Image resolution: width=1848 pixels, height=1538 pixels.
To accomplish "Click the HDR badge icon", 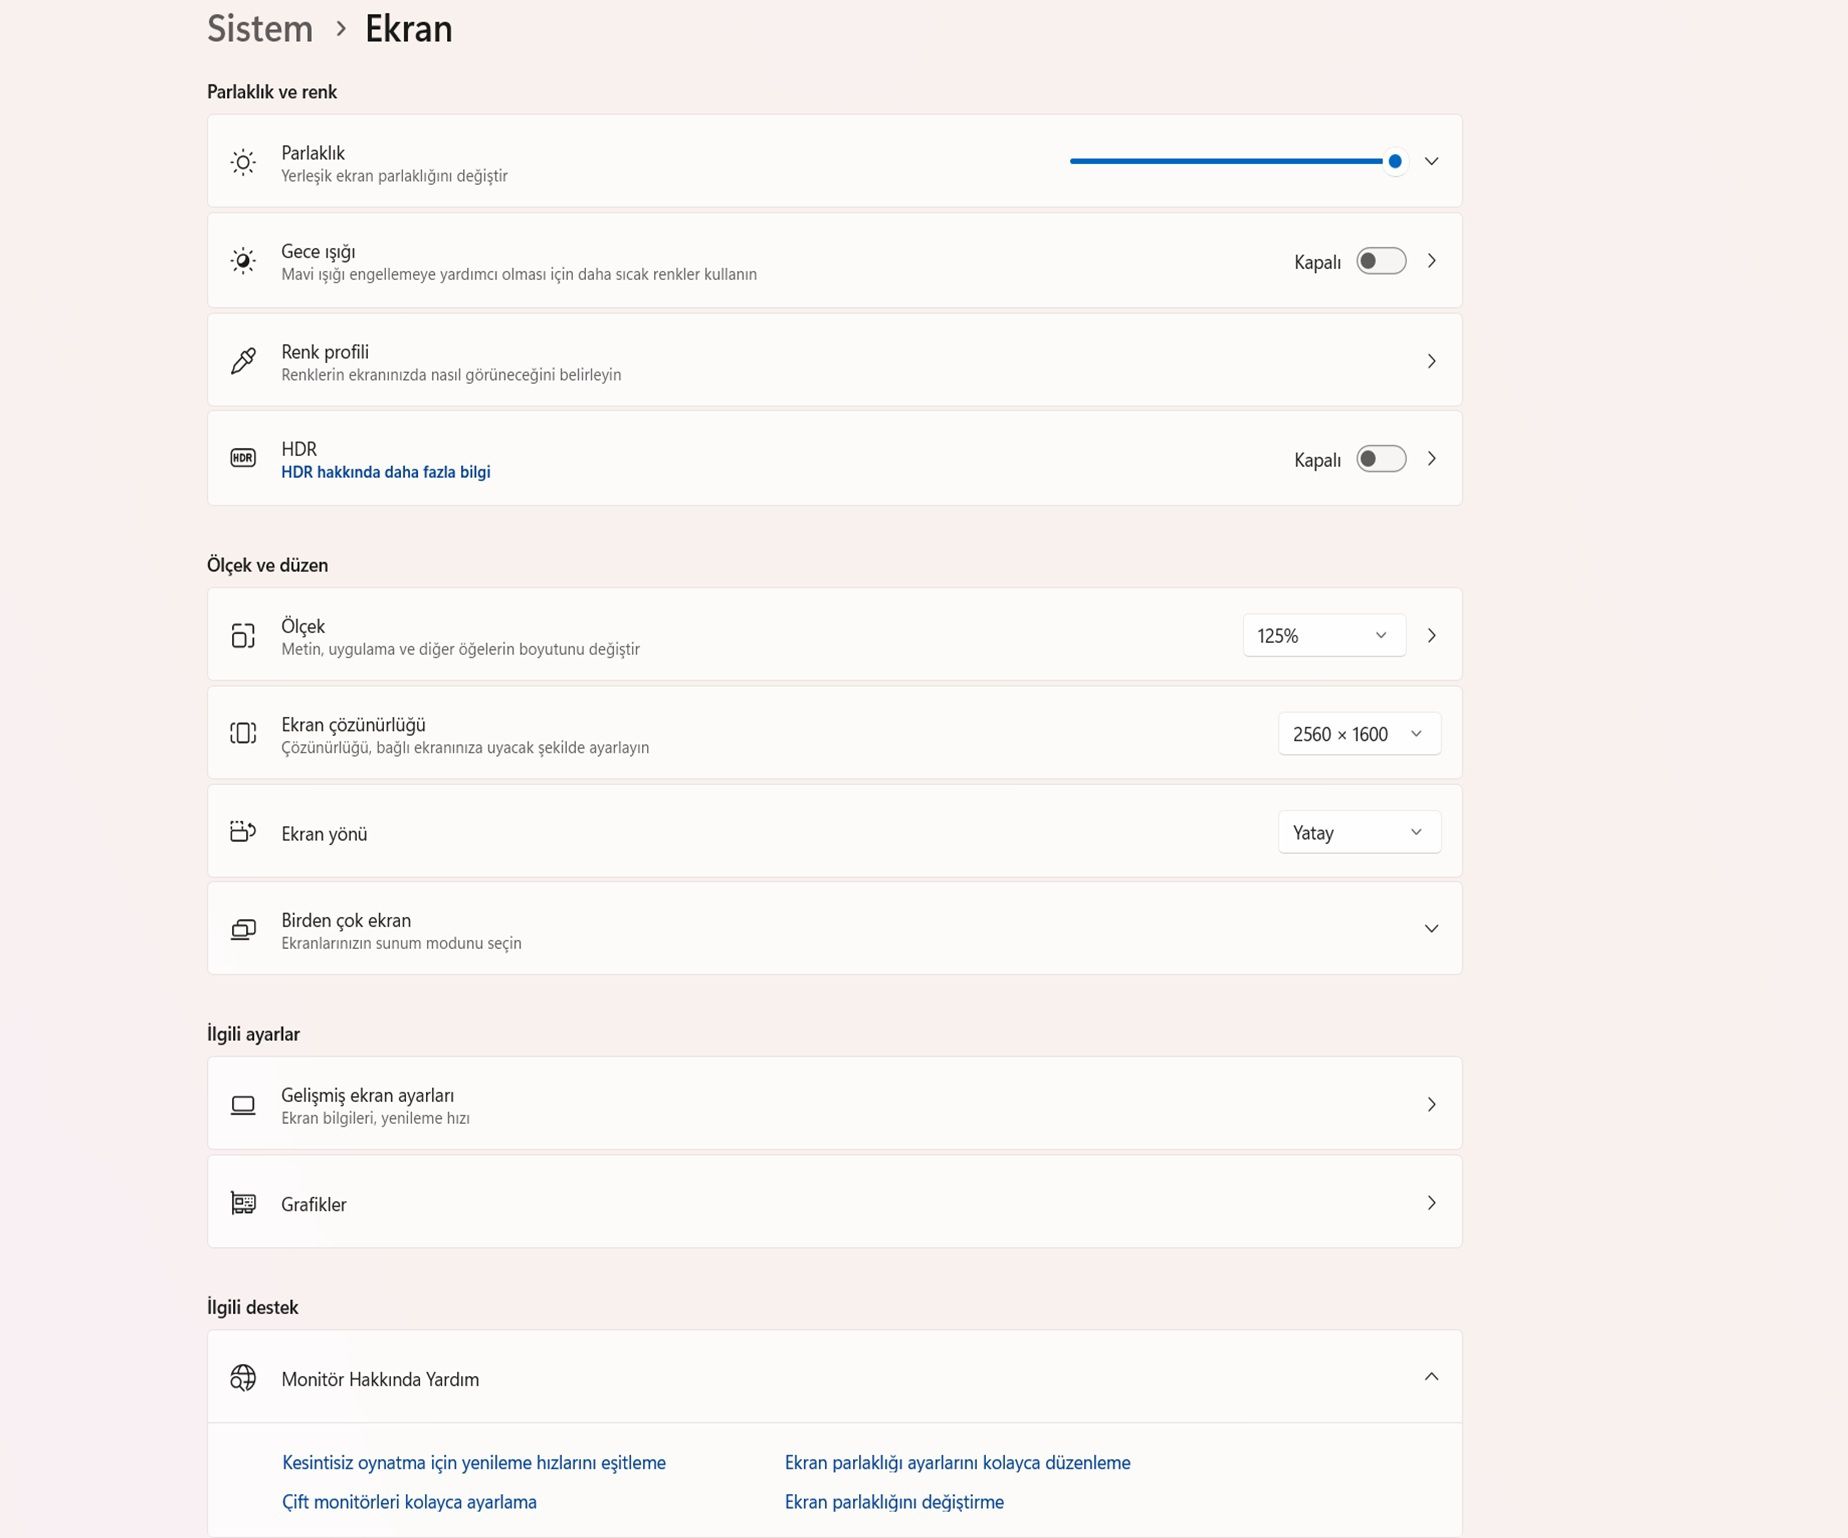I will point(243,458).
